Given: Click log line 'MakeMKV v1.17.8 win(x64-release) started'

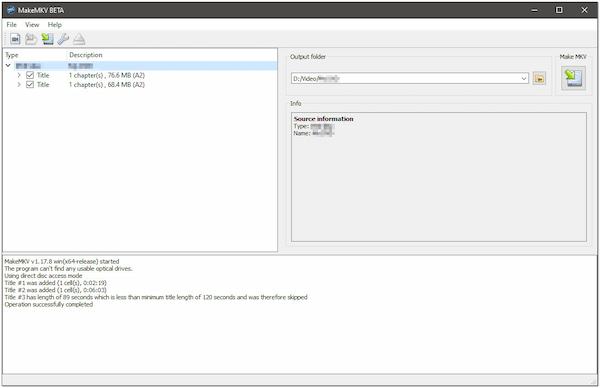Looking at the screenshot, I should [62, 262].
